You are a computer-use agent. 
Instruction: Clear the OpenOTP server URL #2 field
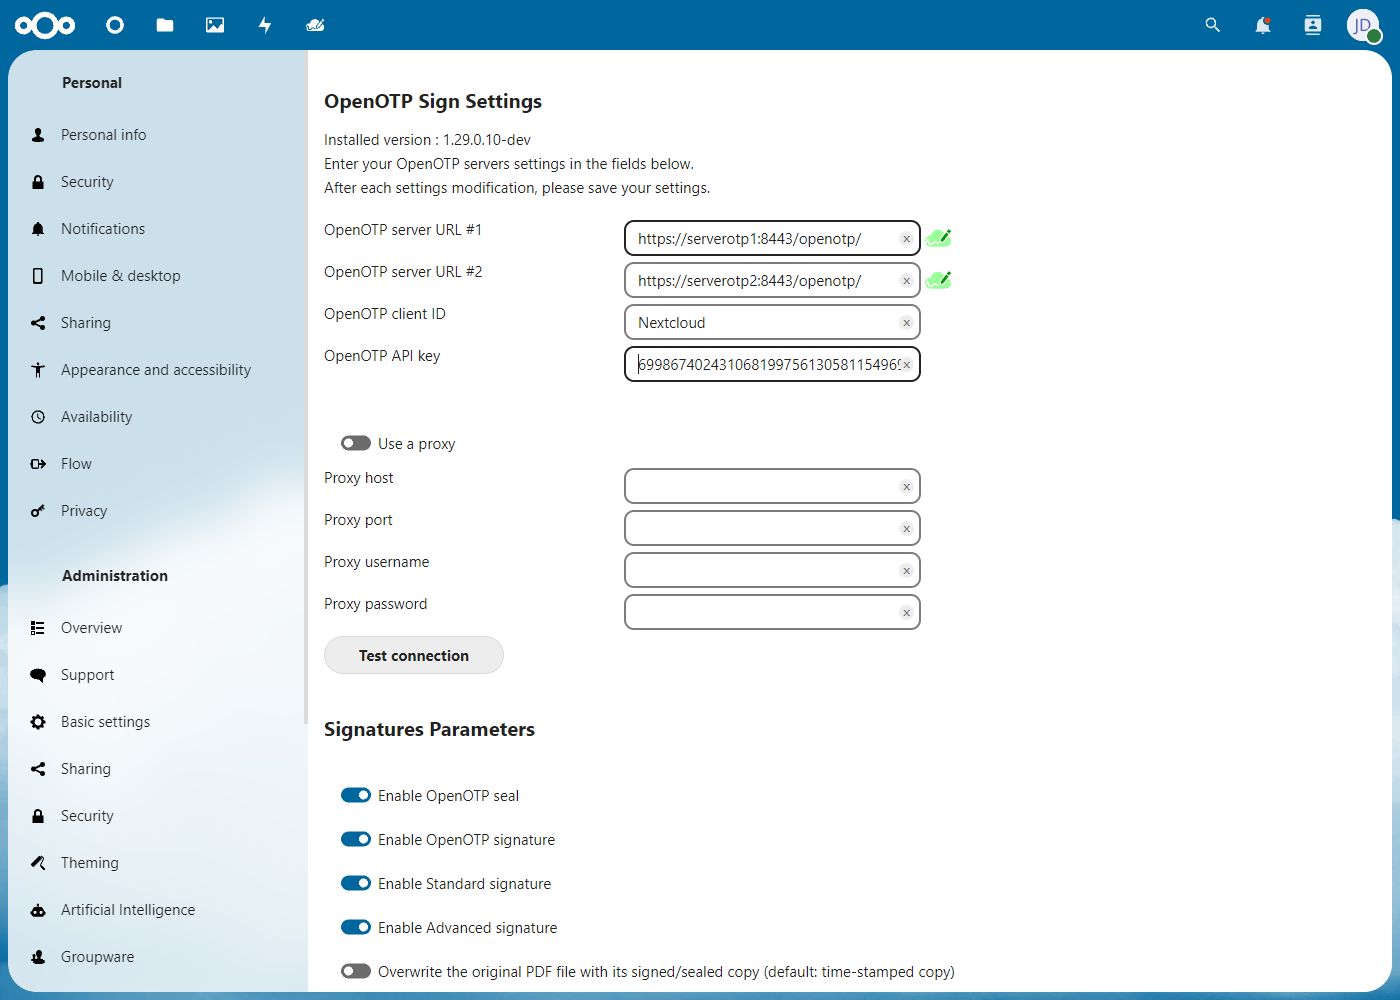[x=906, y=281]
